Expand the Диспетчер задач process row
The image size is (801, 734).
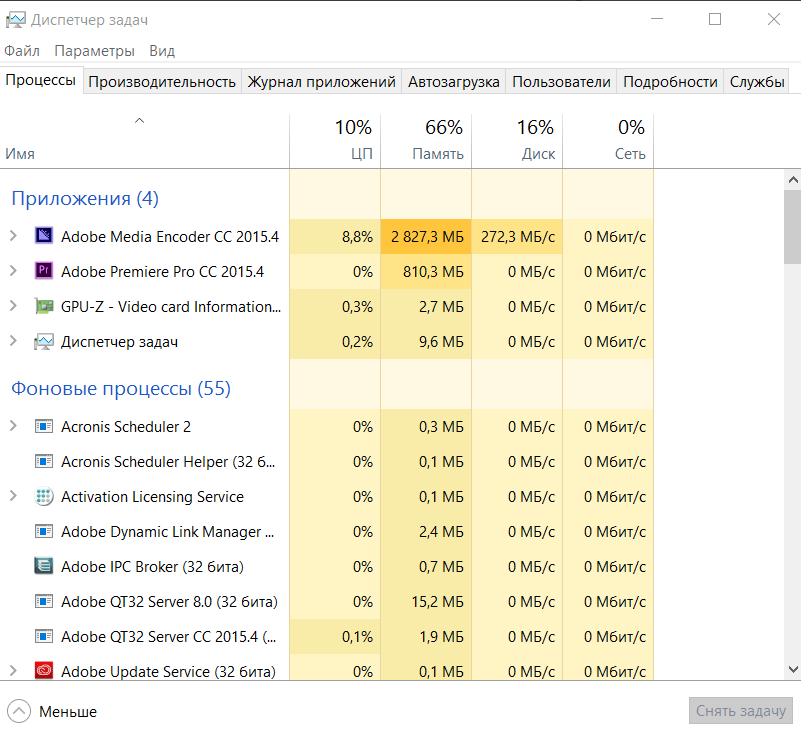click(13, 341)
